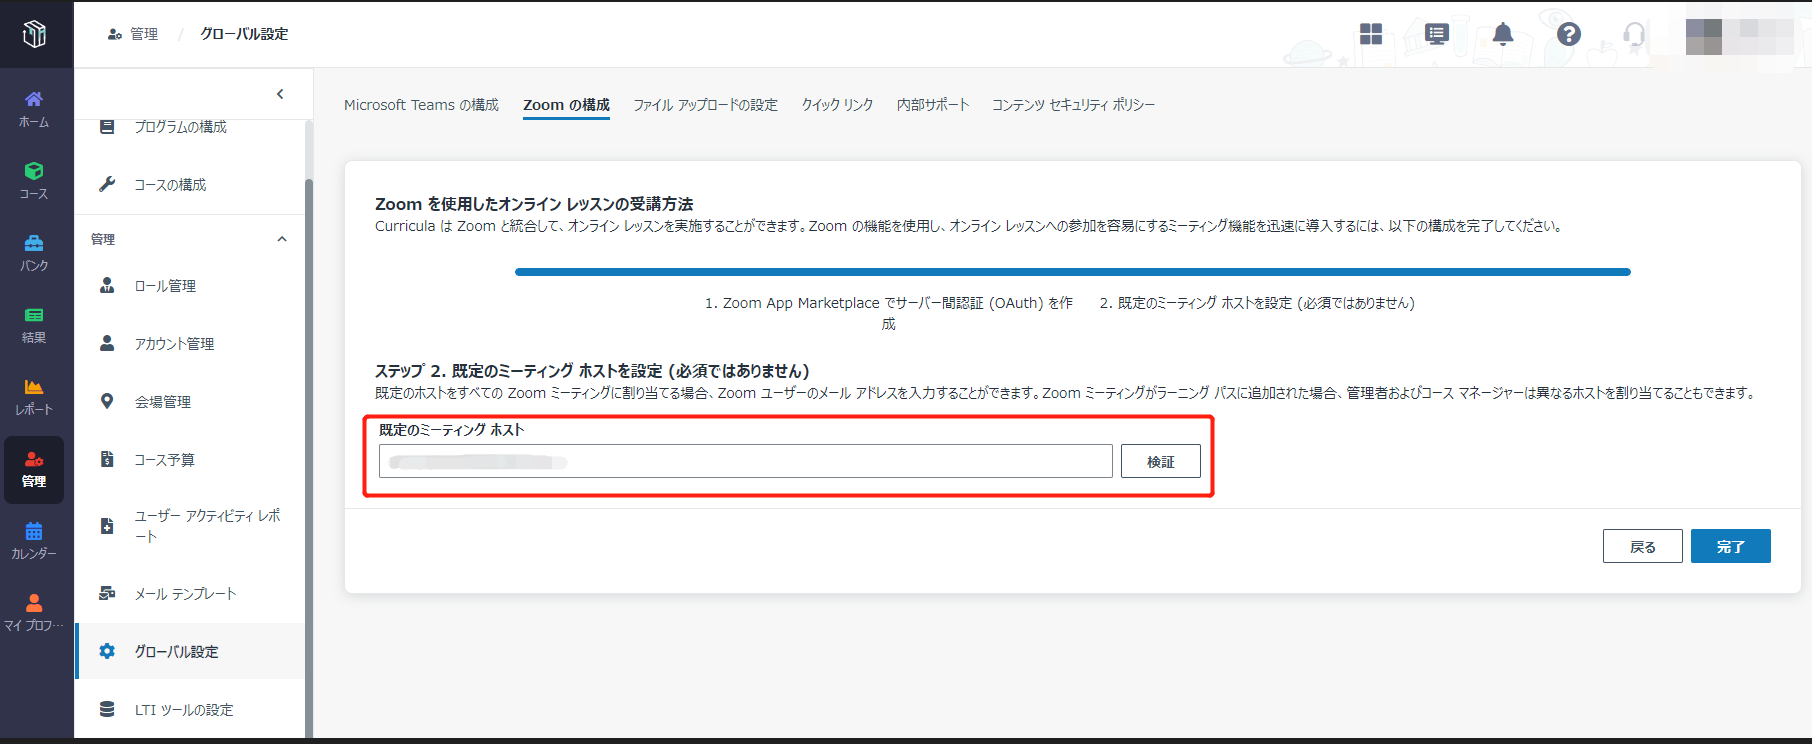Click the Curricula logo icon

[35, 34]
